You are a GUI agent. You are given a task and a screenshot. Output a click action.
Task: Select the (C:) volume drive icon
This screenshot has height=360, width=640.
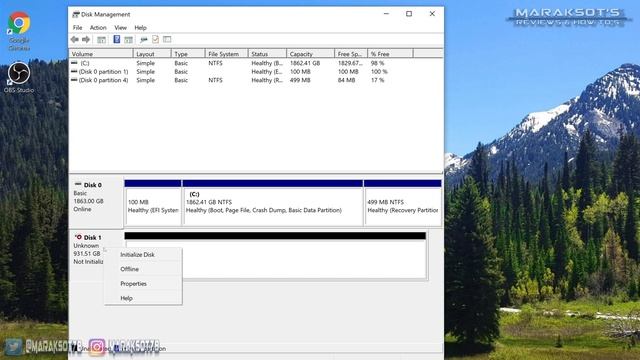point(74,63)
